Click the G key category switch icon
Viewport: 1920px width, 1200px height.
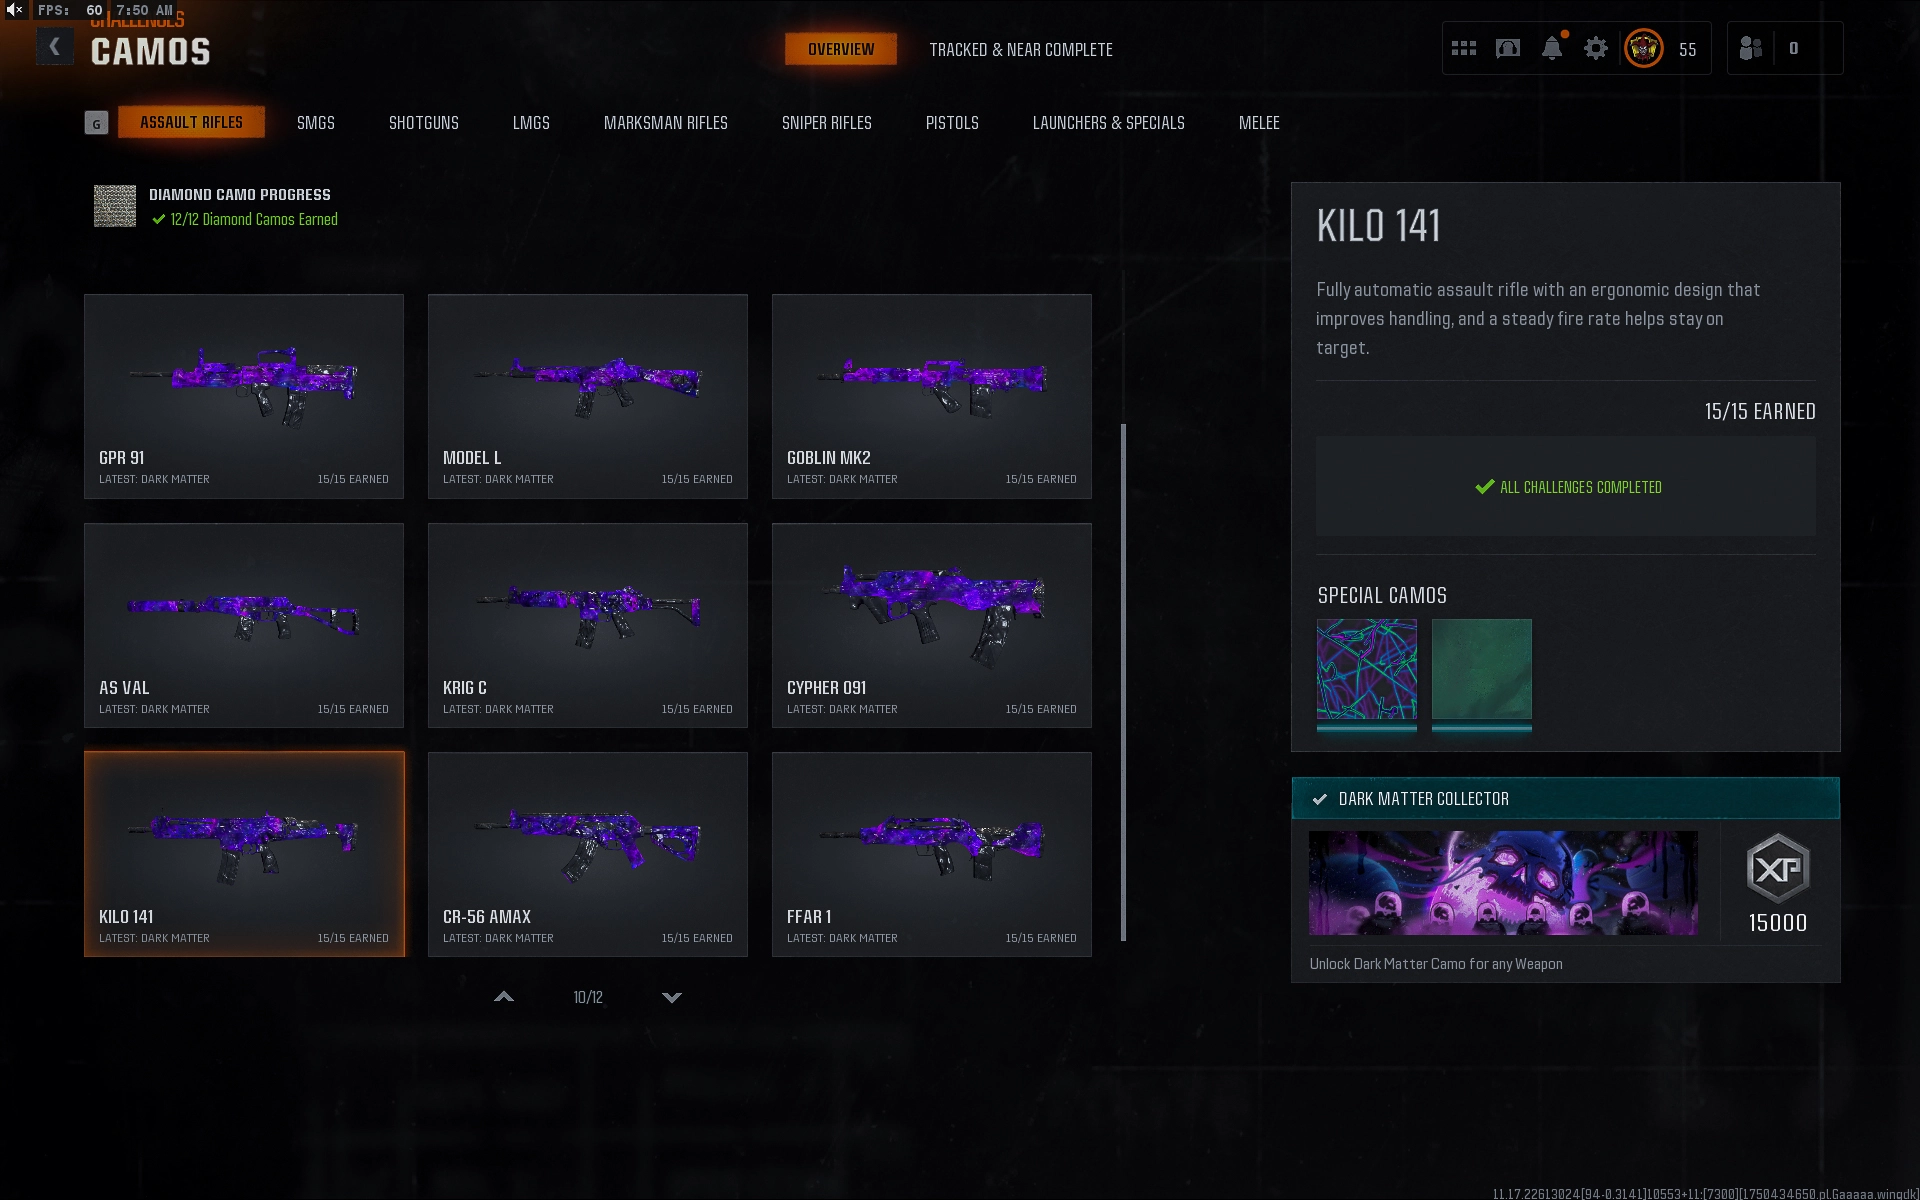pos(96,123)
